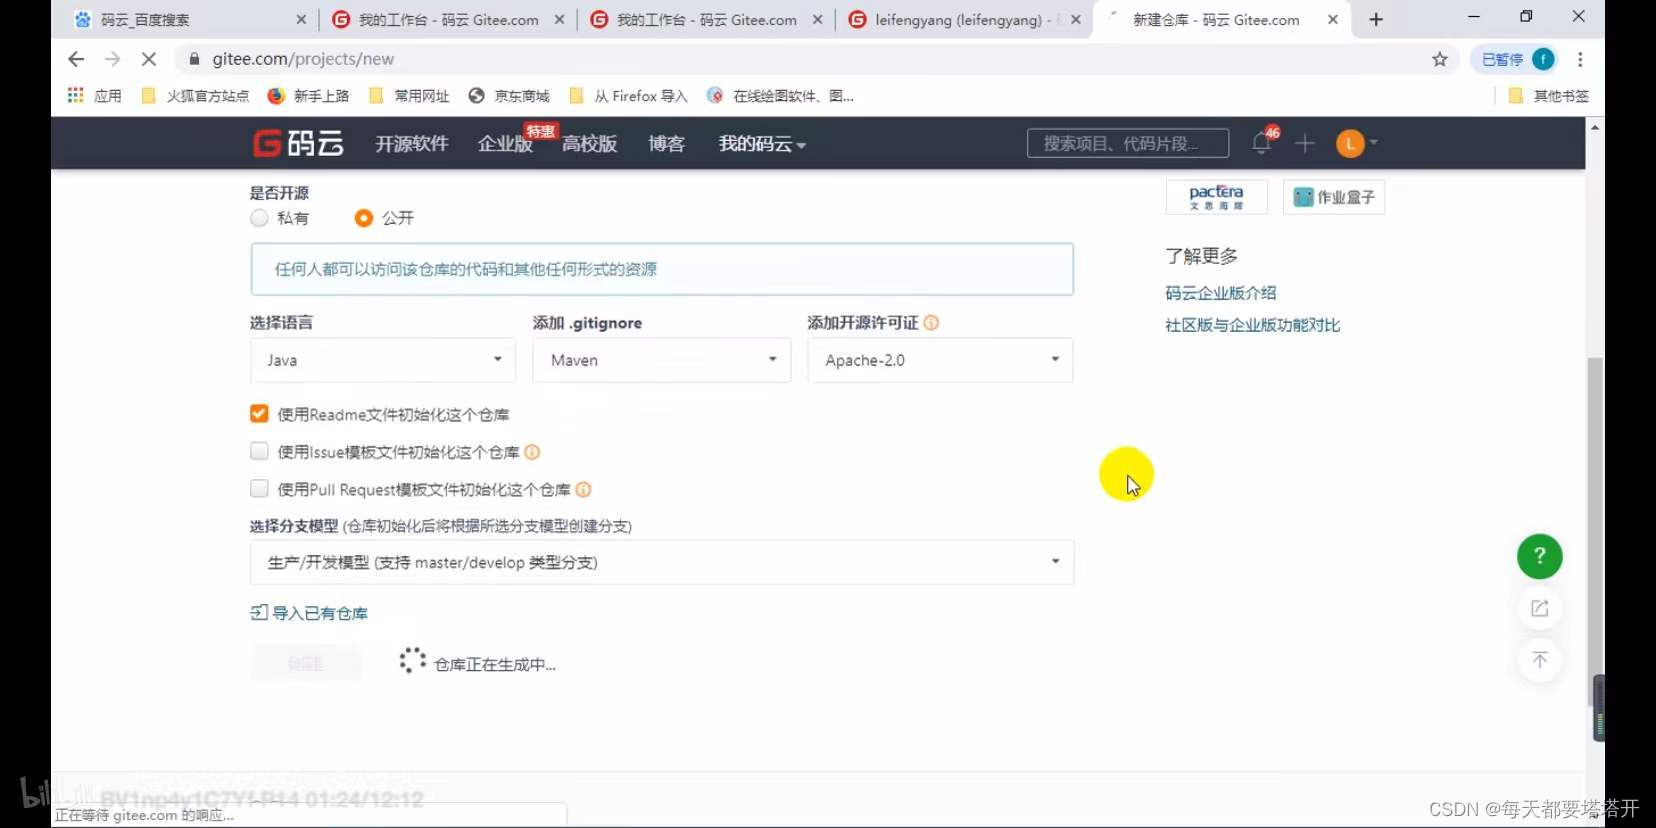Check 使用Pull Request模板文件初始化这个仓库
Viewport: 1656px width, 828px height.
tap(259, 489)
